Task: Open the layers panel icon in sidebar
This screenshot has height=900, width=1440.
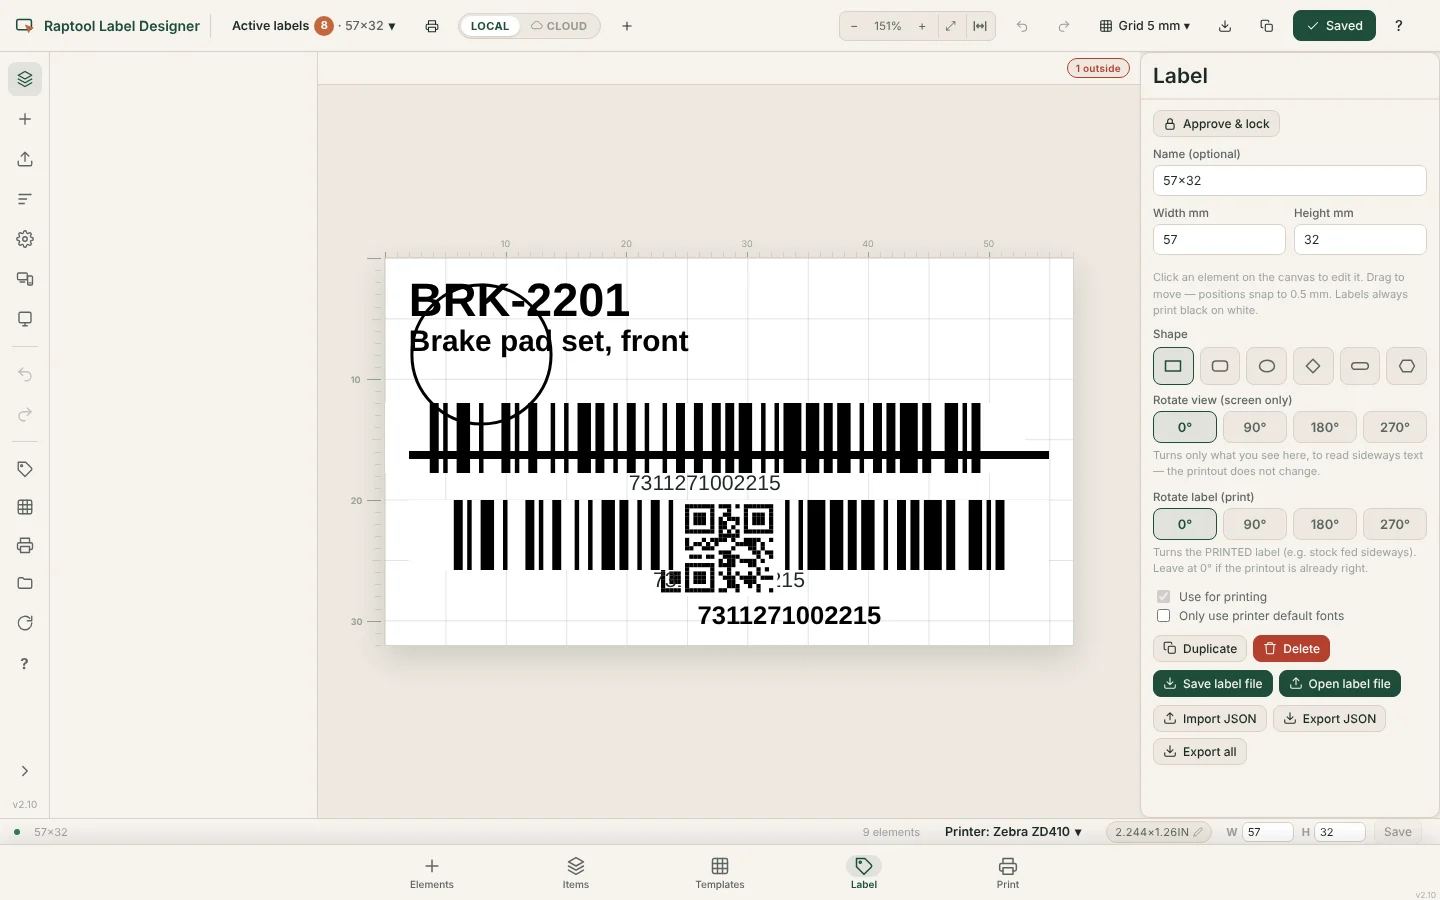Action: click(25, 79)
